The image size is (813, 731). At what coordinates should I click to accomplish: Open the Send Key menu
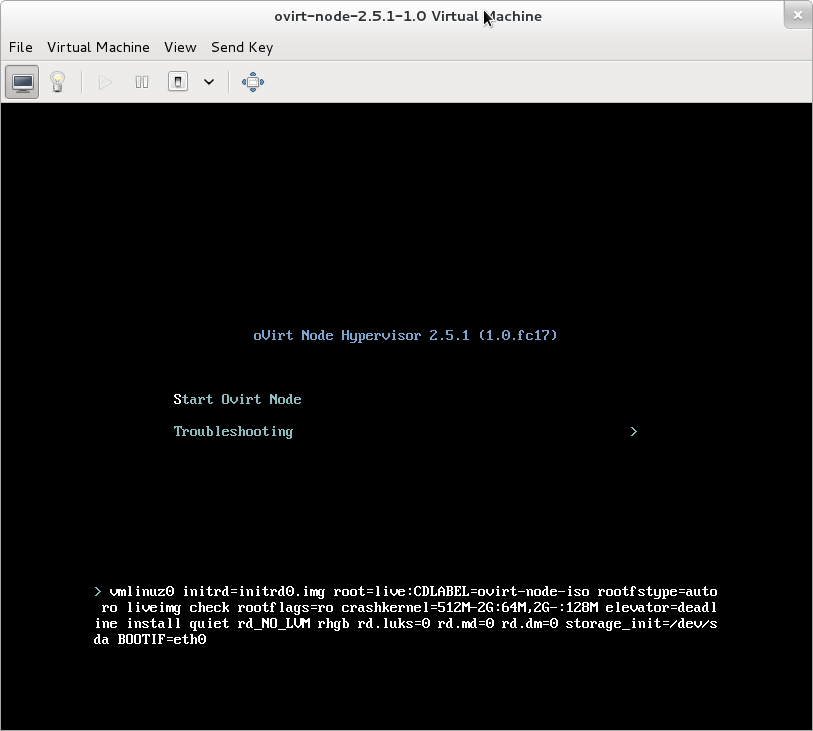(241, 47)
